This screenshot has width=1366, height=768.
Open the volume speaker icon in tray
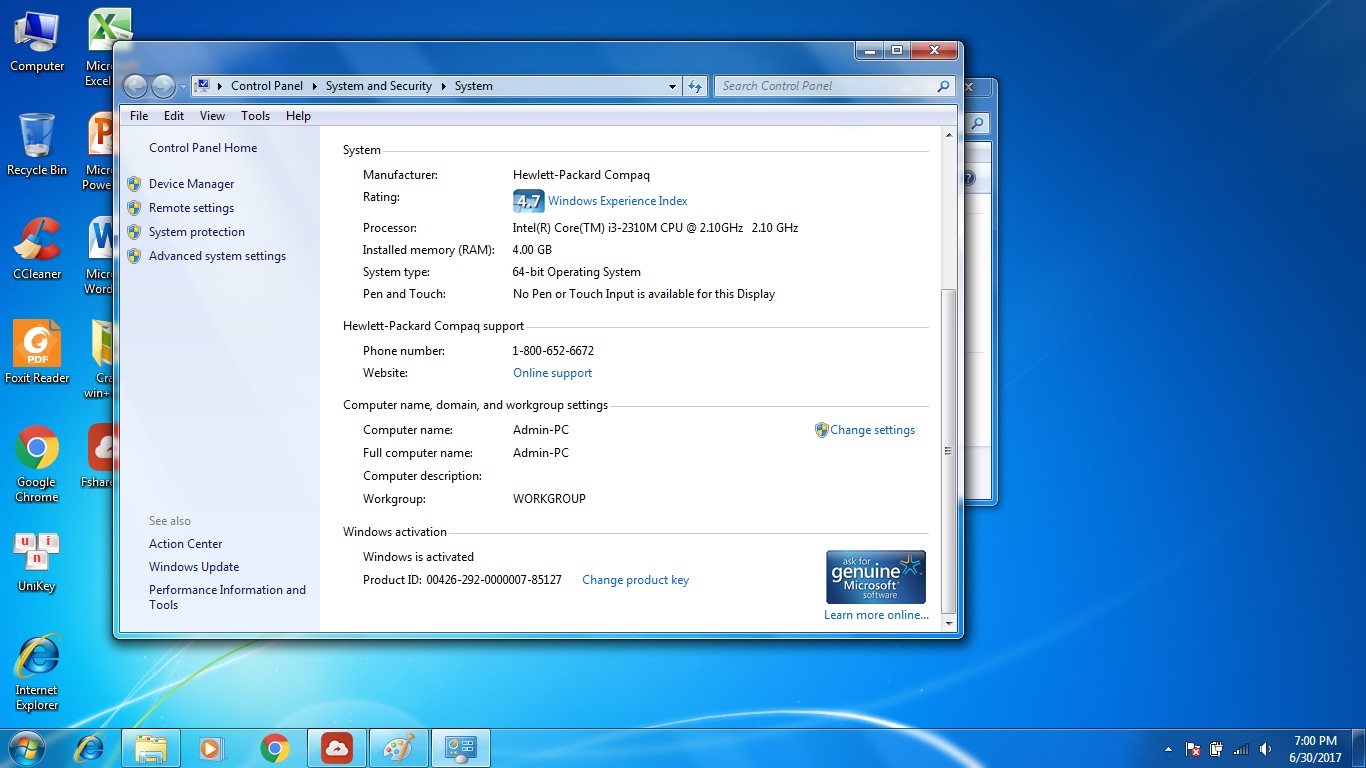(x=1263, y=748)
